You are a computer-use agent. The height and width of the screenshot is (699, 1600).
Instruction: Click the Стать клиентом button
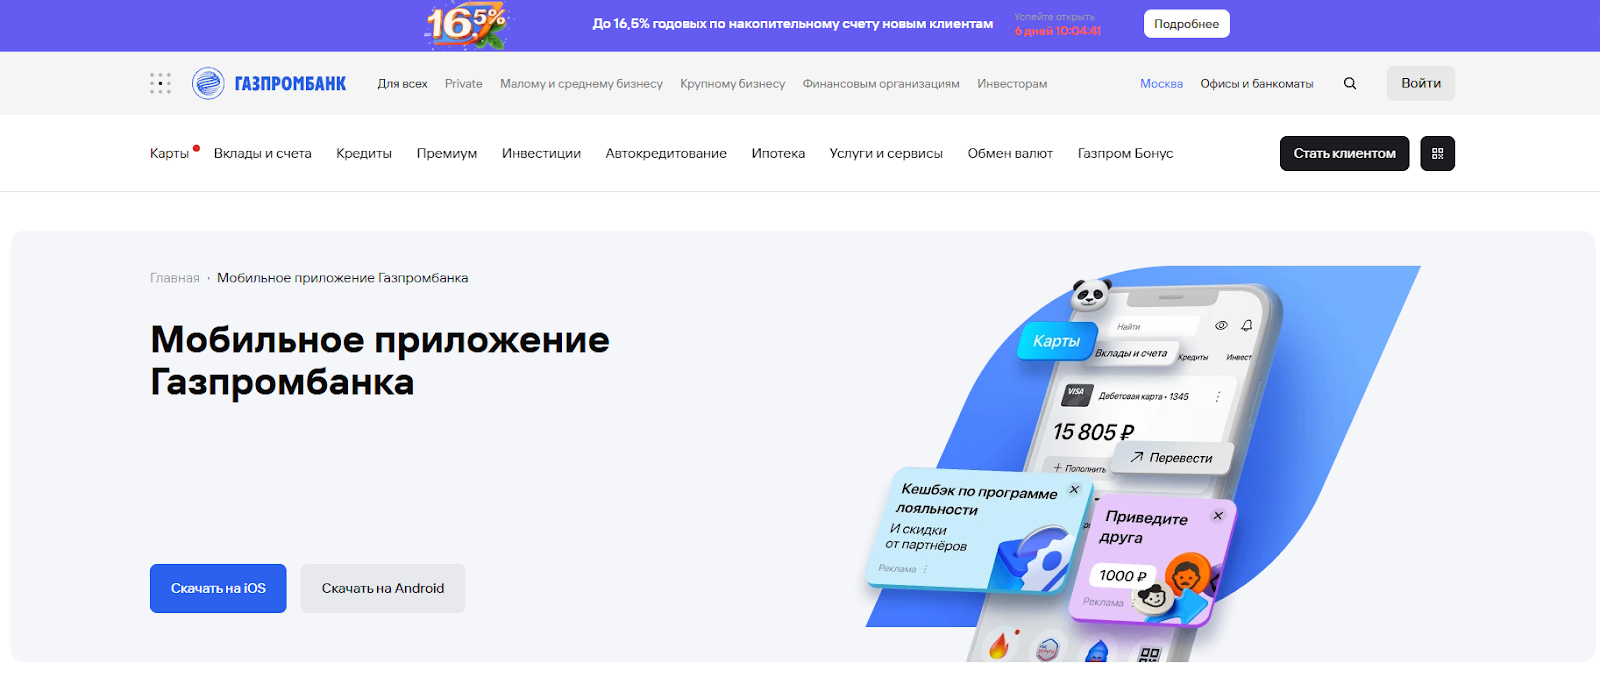(1344, 153)
